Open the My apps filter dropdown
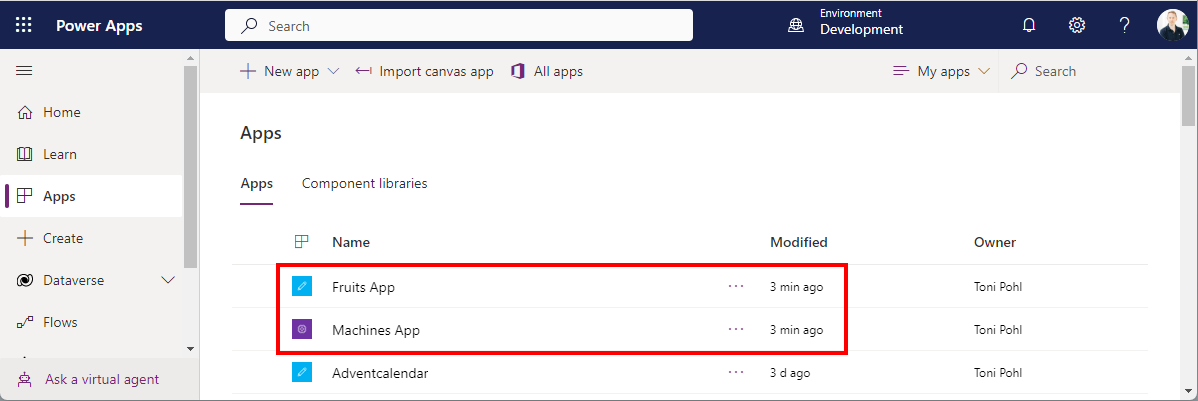This screenshot has height=401, width=1198. 942,71
